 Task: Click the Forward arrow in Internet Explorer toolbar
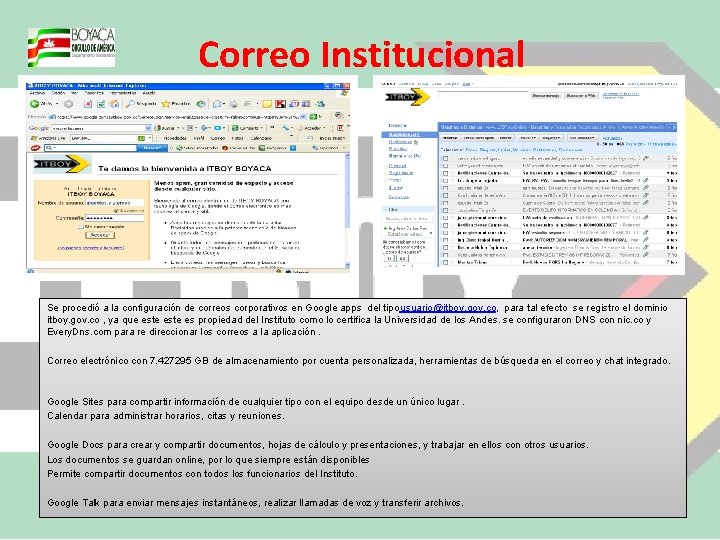click(68, 104)
